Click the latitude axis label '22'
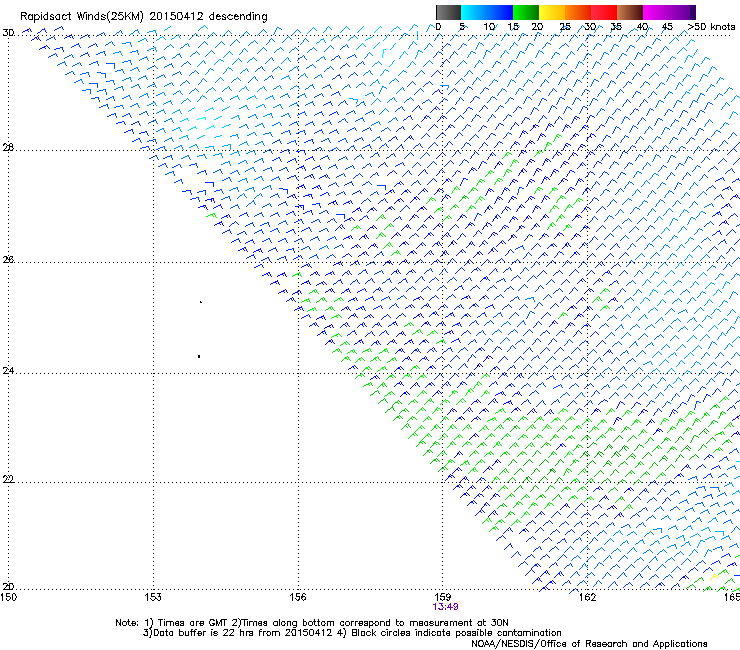The height and width of the screenshot is (650, 740). point(8,479)
